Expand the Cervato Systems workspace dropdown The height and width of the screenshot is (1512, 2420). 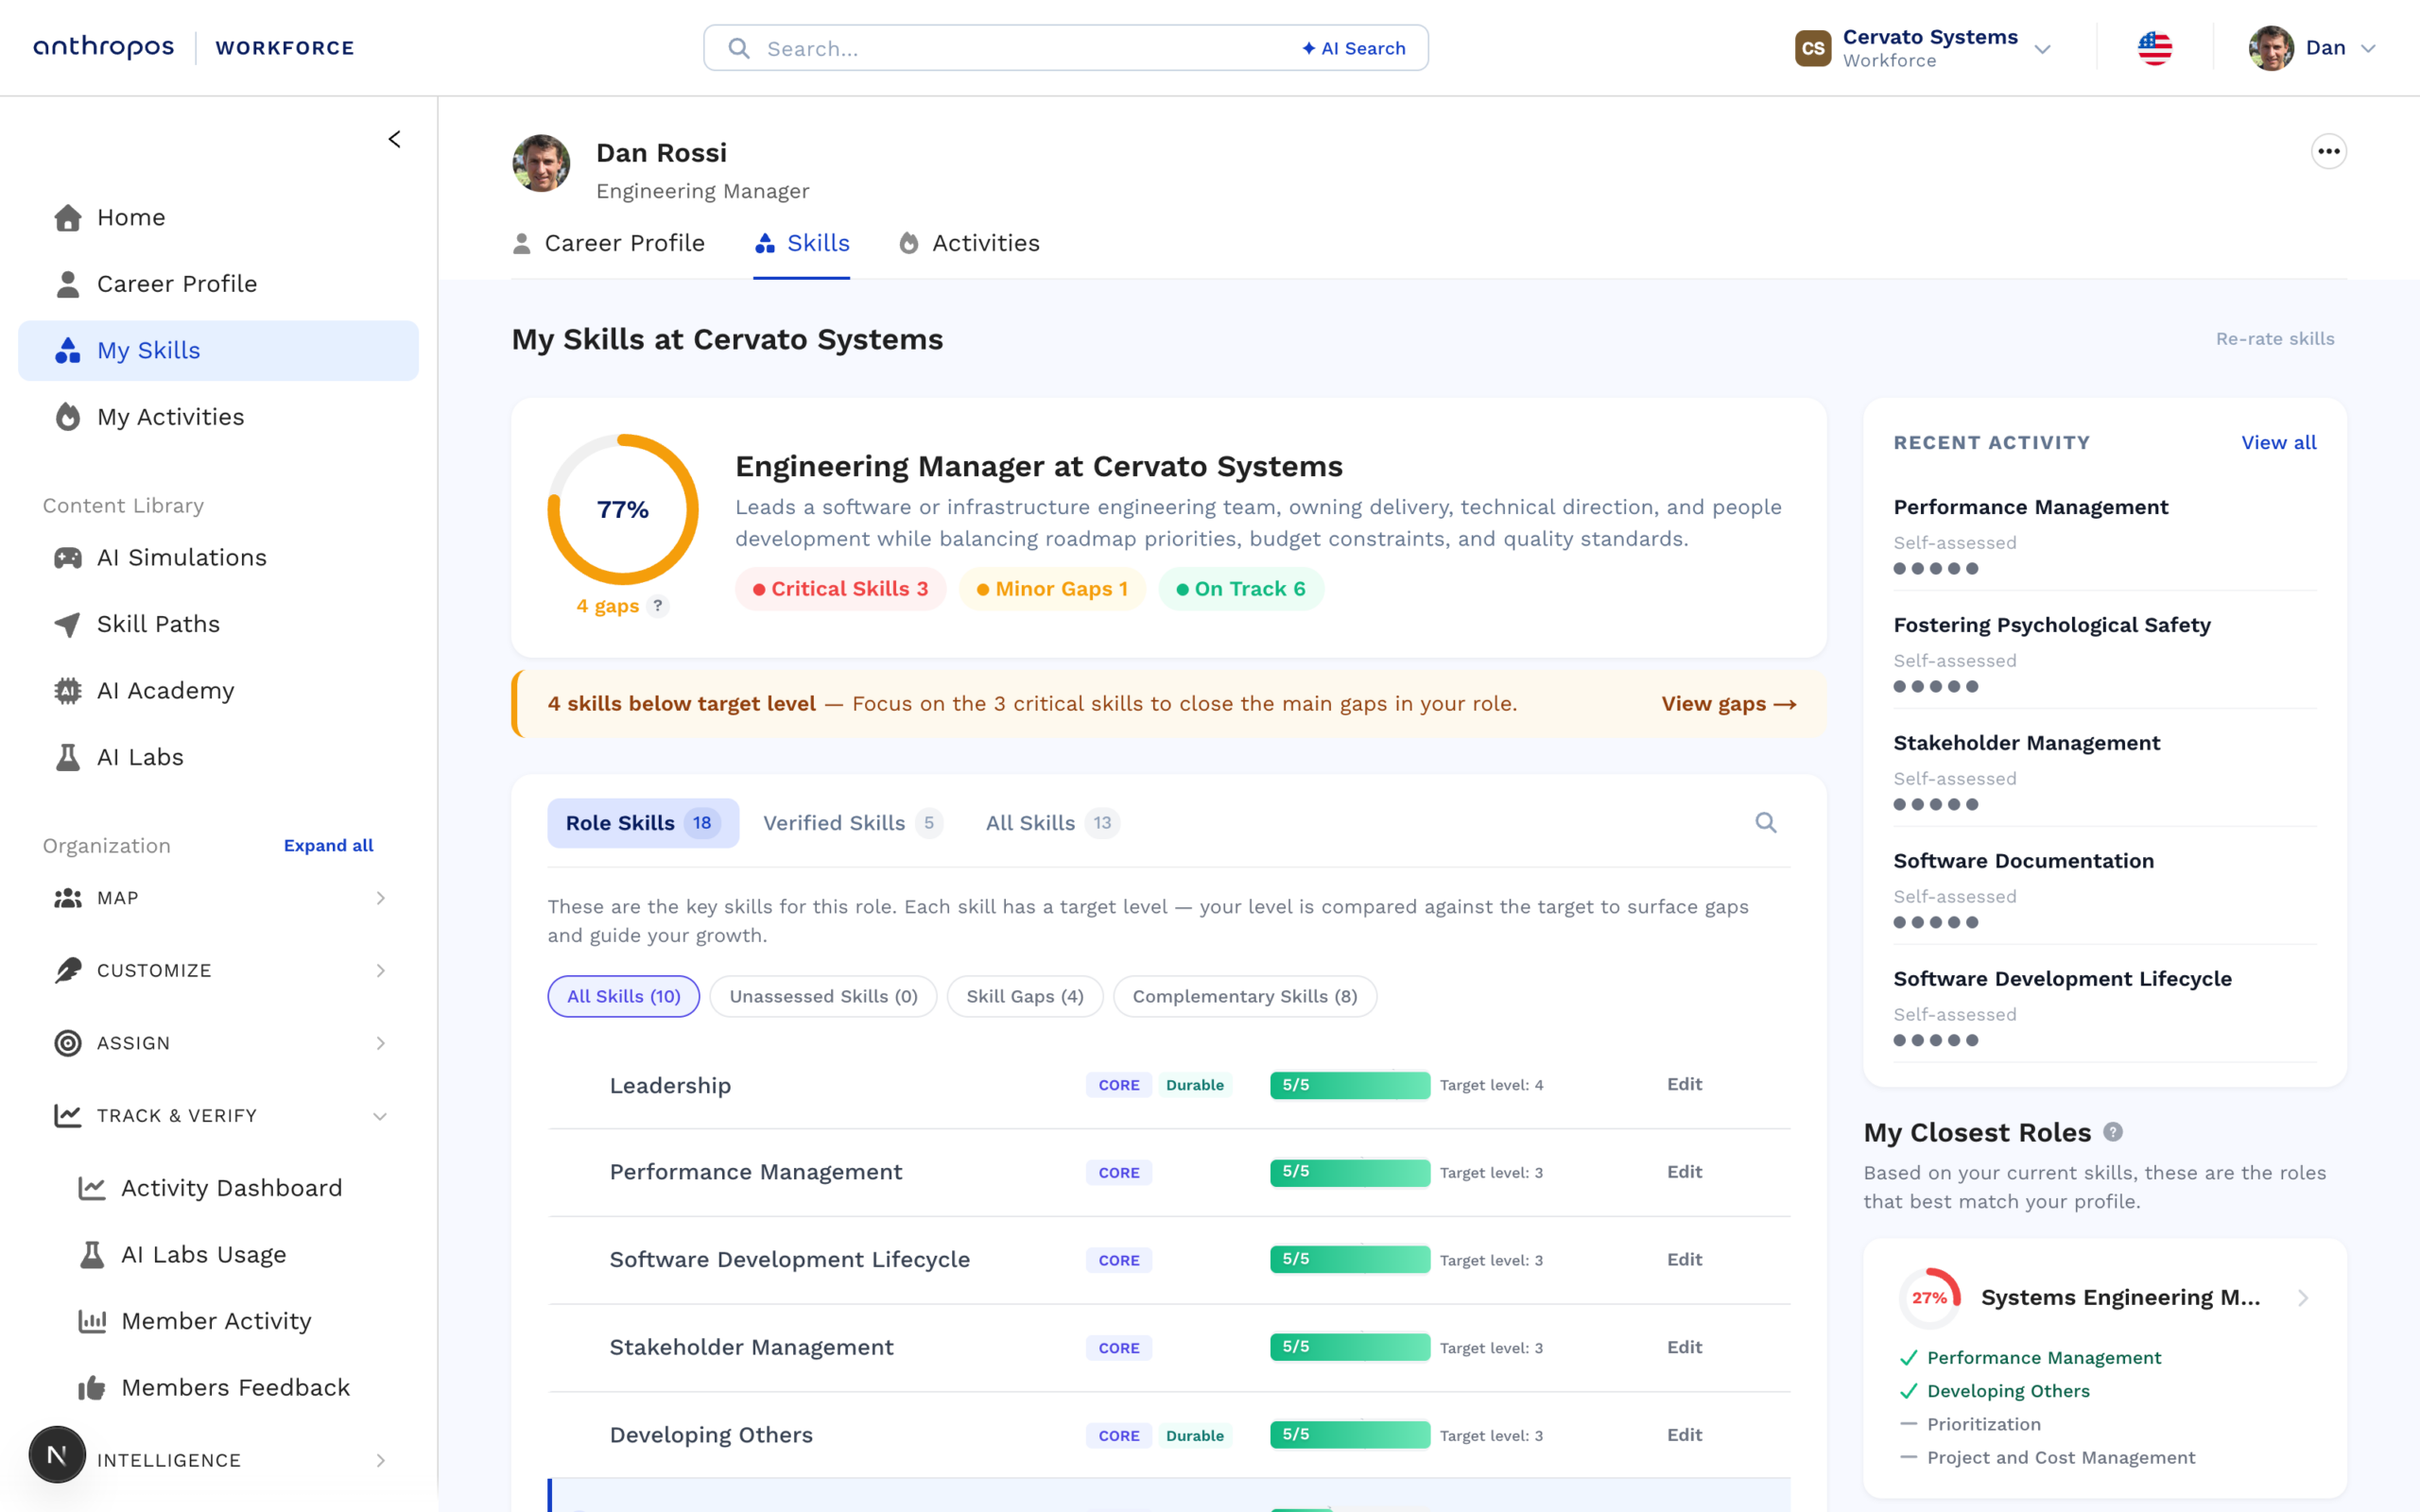tap(2043, 49)
